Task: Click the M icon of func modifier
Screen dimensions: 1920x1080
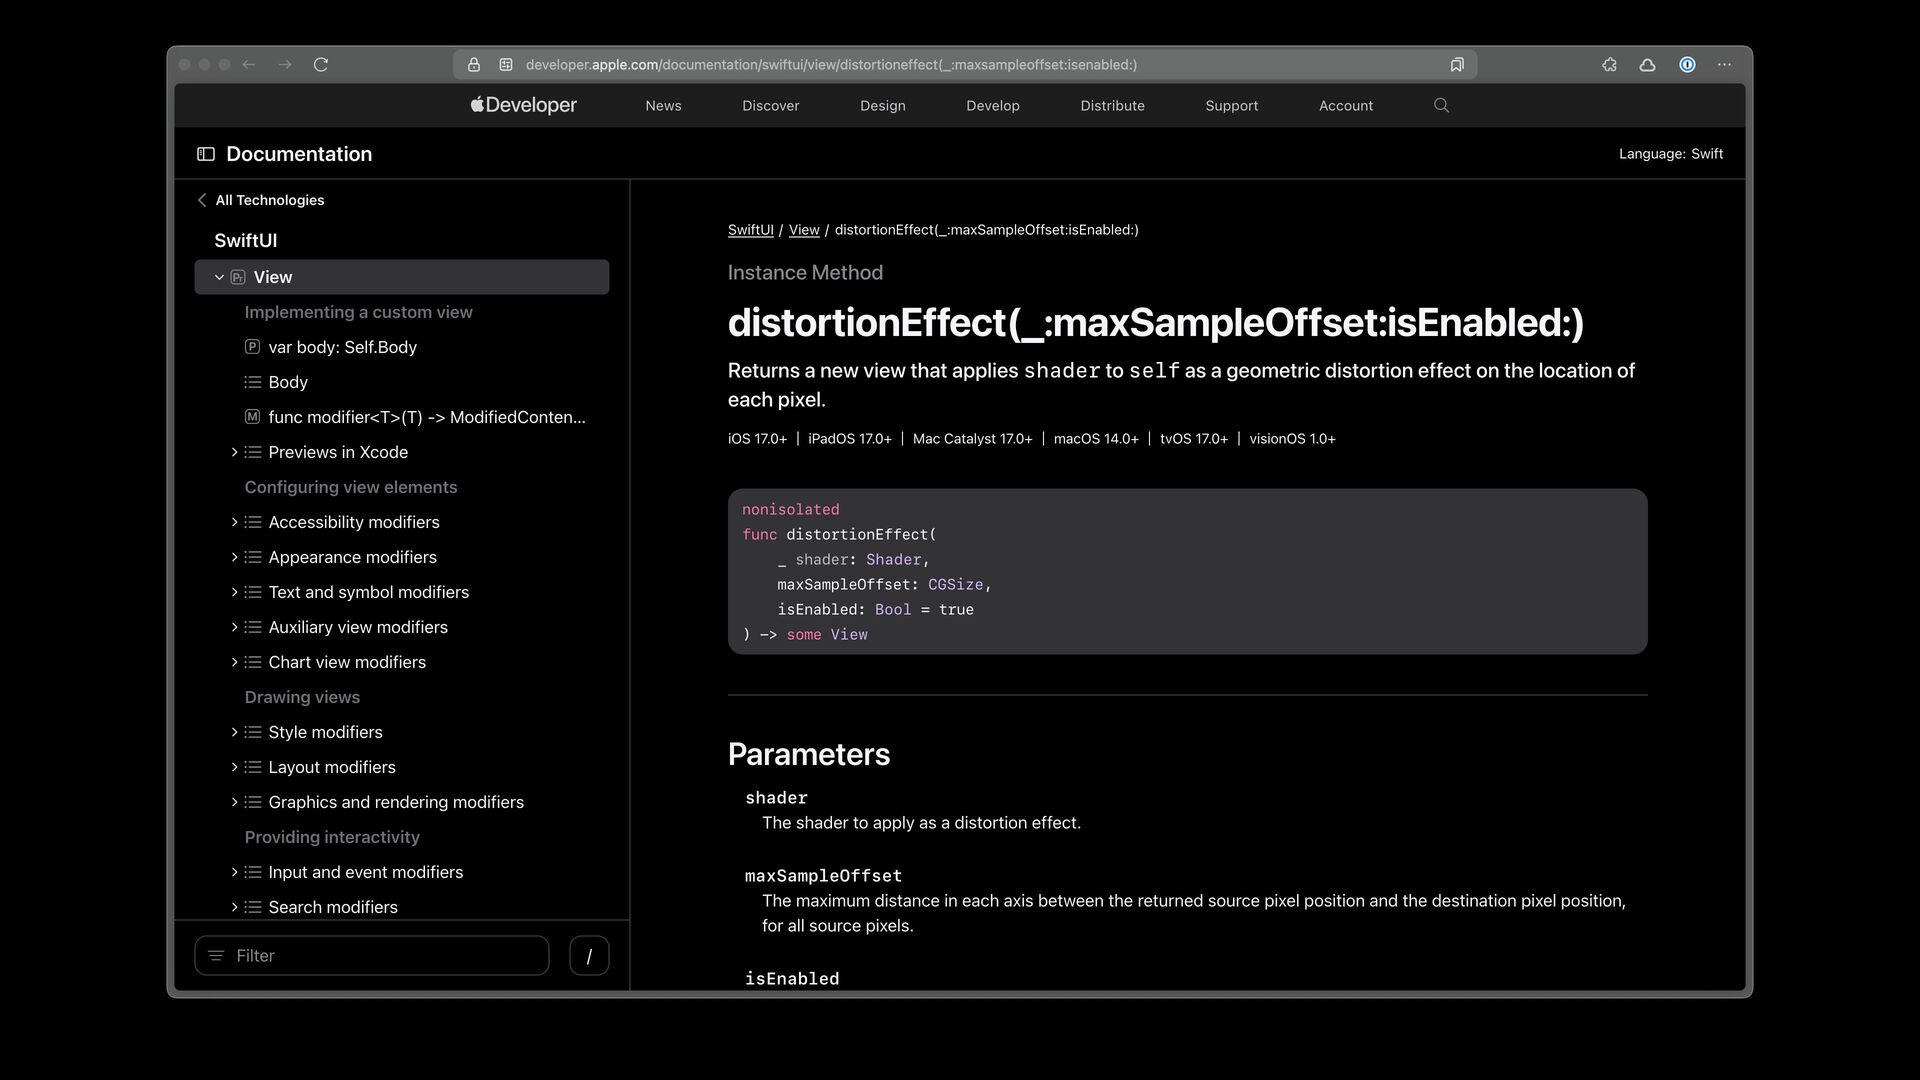Action: (x=252, y=417)
